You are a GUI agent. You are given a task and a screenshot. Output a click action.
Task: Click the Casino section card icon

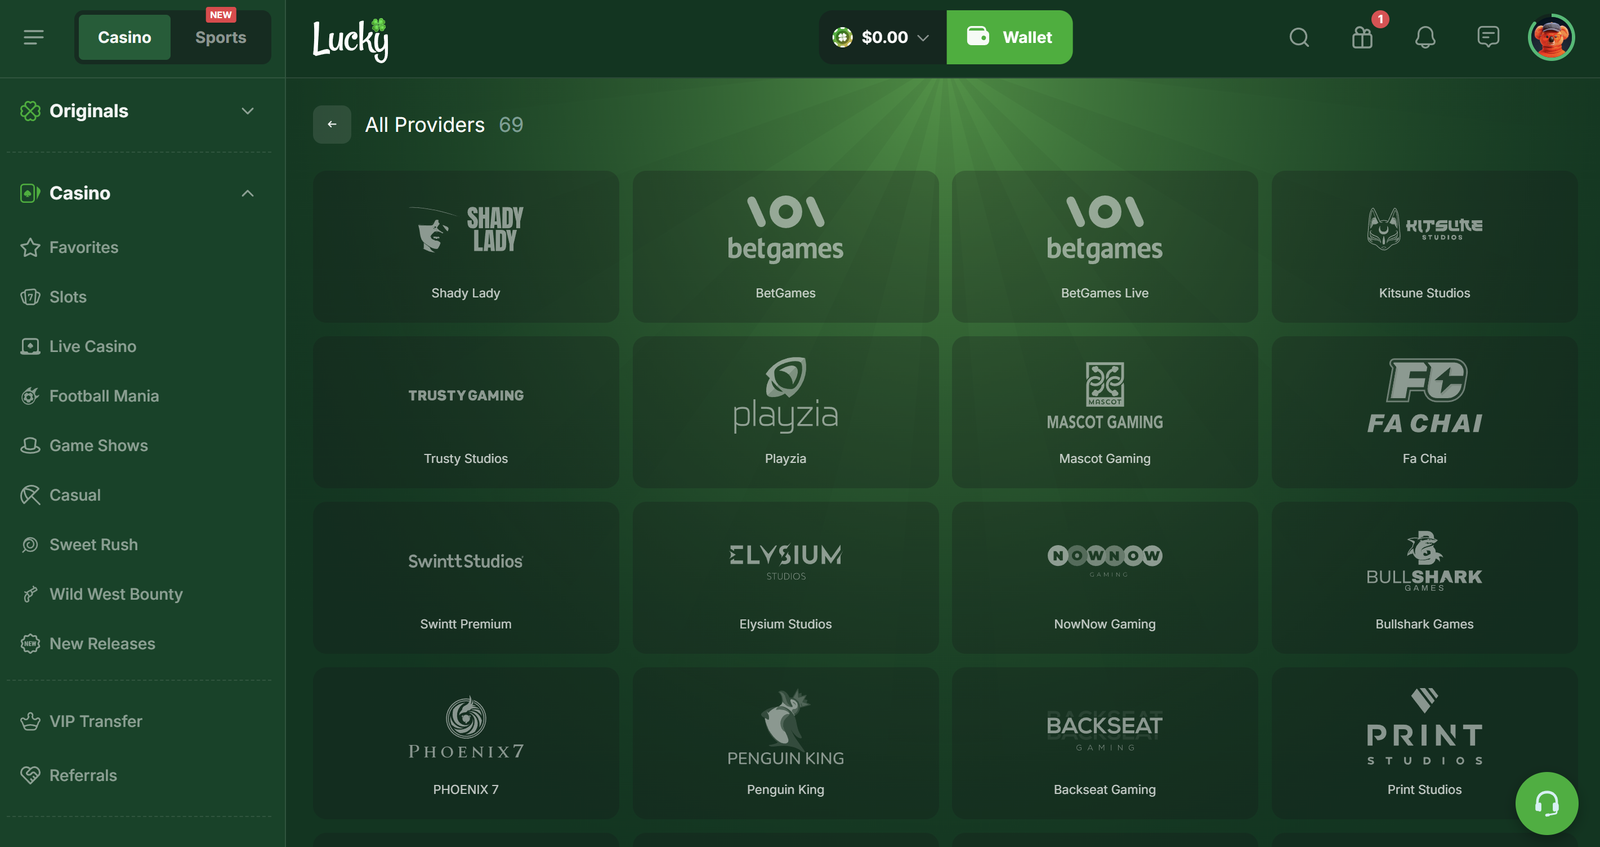[30, 193]
